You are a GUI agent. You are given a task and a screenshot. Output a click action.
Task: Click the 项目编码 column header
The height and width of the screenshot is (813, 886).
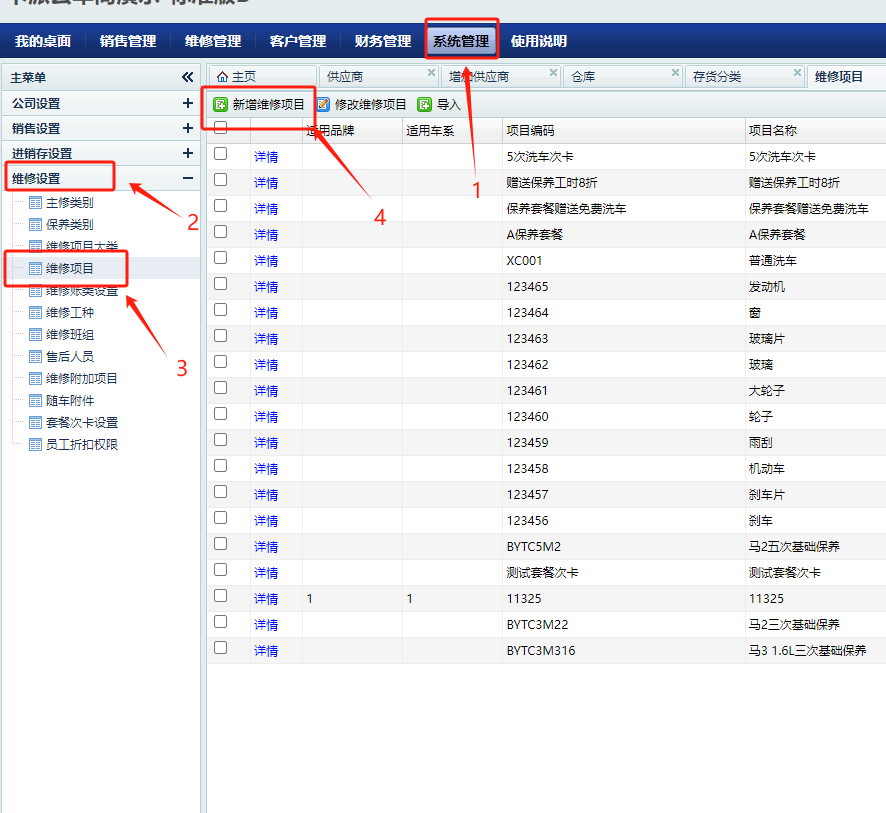point(530,131)
